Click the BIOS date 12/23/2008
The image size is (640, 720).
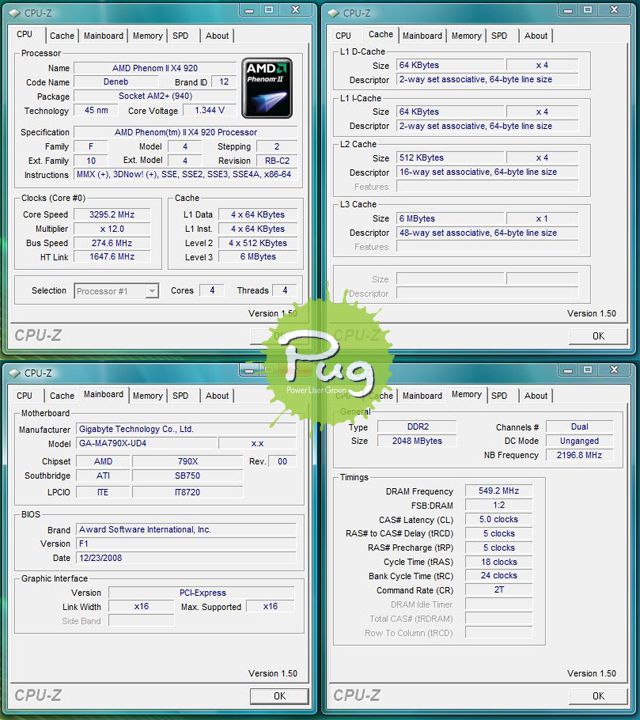pos(185,558)
